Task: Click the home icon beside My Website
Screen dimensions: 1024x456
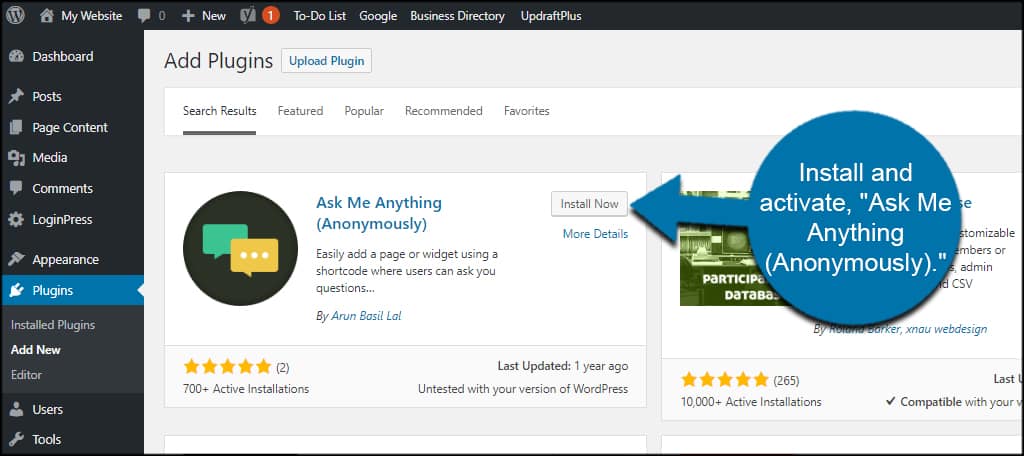Action: (46, 16)
